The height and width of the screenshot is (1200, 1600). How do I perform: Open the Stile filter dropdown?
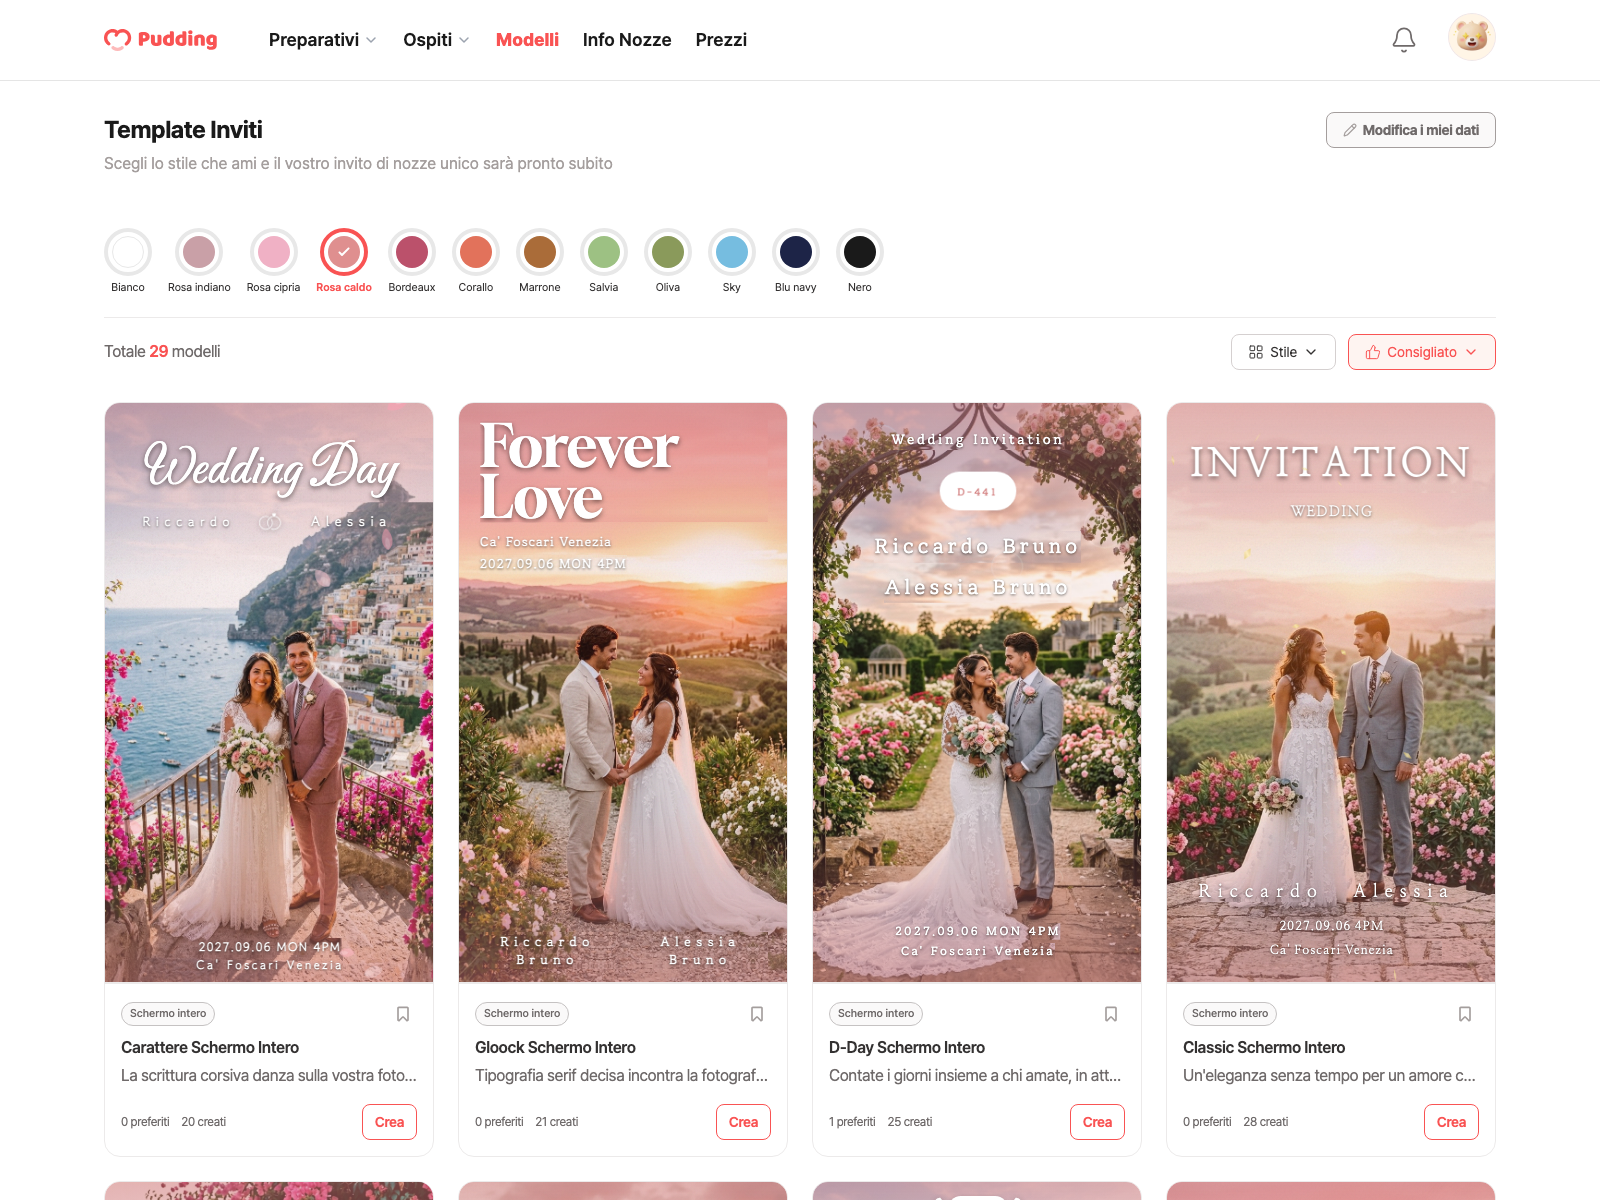coord(1283,352)
